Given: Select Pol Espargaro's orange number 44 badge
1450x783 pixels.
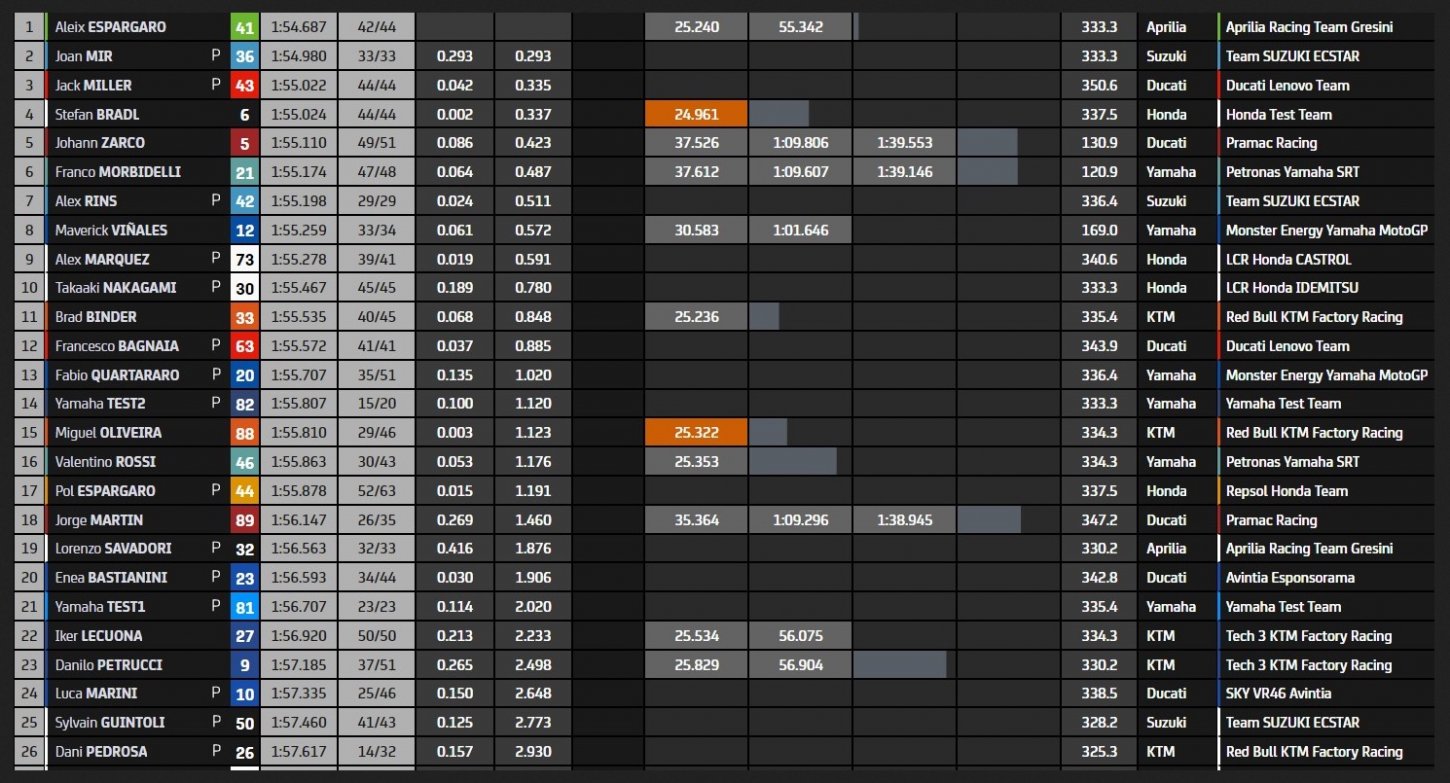Looking at the screenshot, I should (x=244, y=491).
